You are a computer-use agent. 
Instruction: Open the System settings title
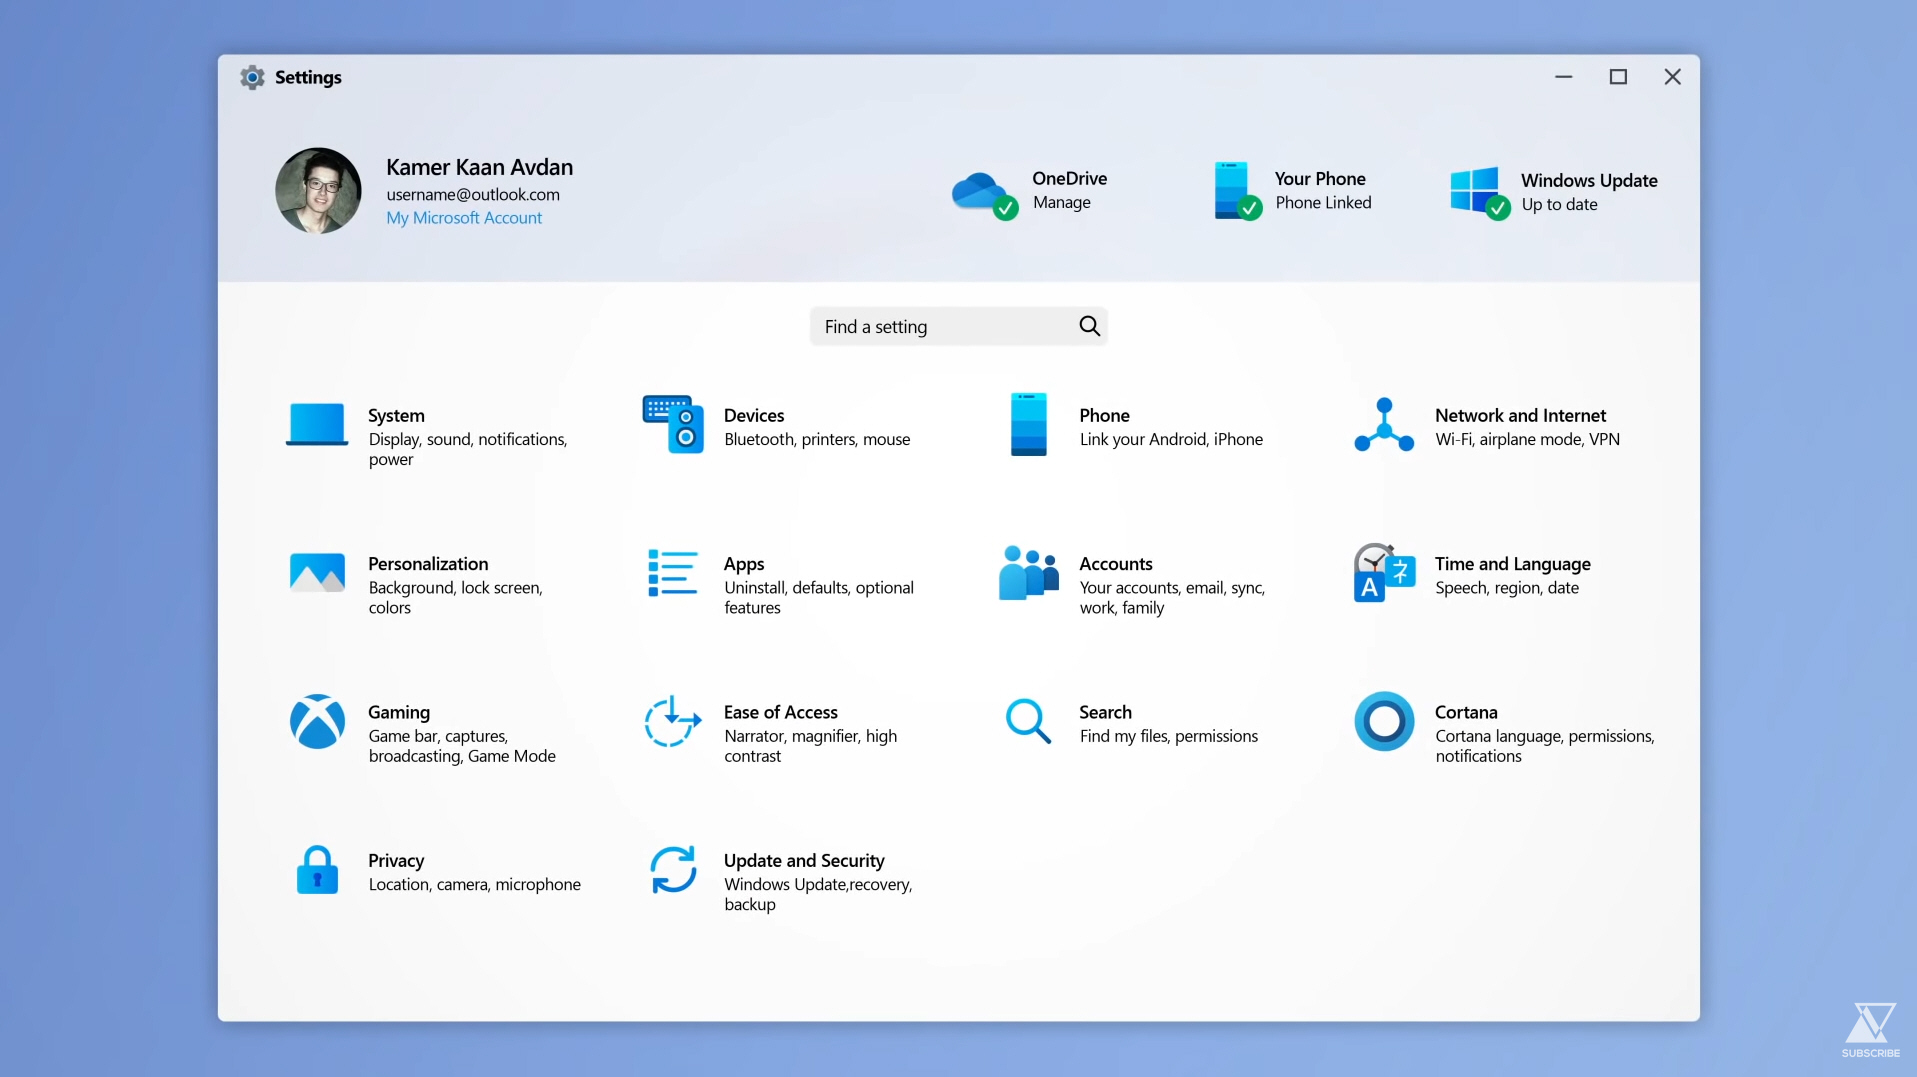click(x=396, y=415)
